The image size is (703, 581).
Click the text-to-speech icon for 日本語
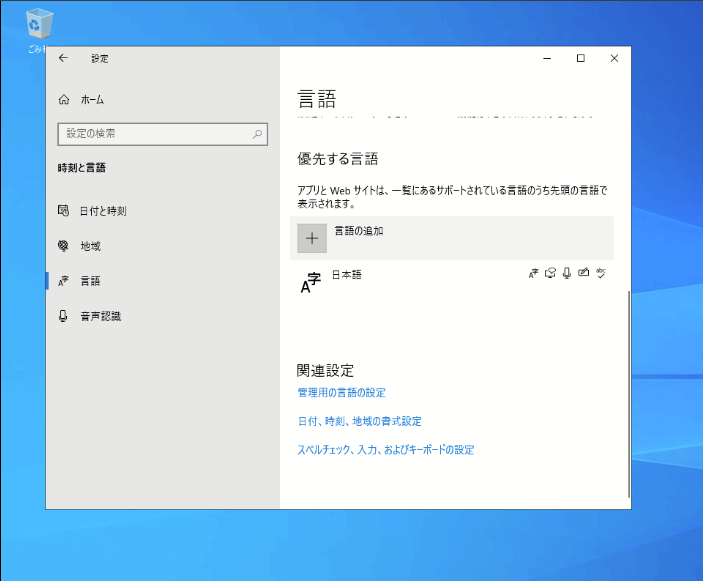[x=550, y=273]
